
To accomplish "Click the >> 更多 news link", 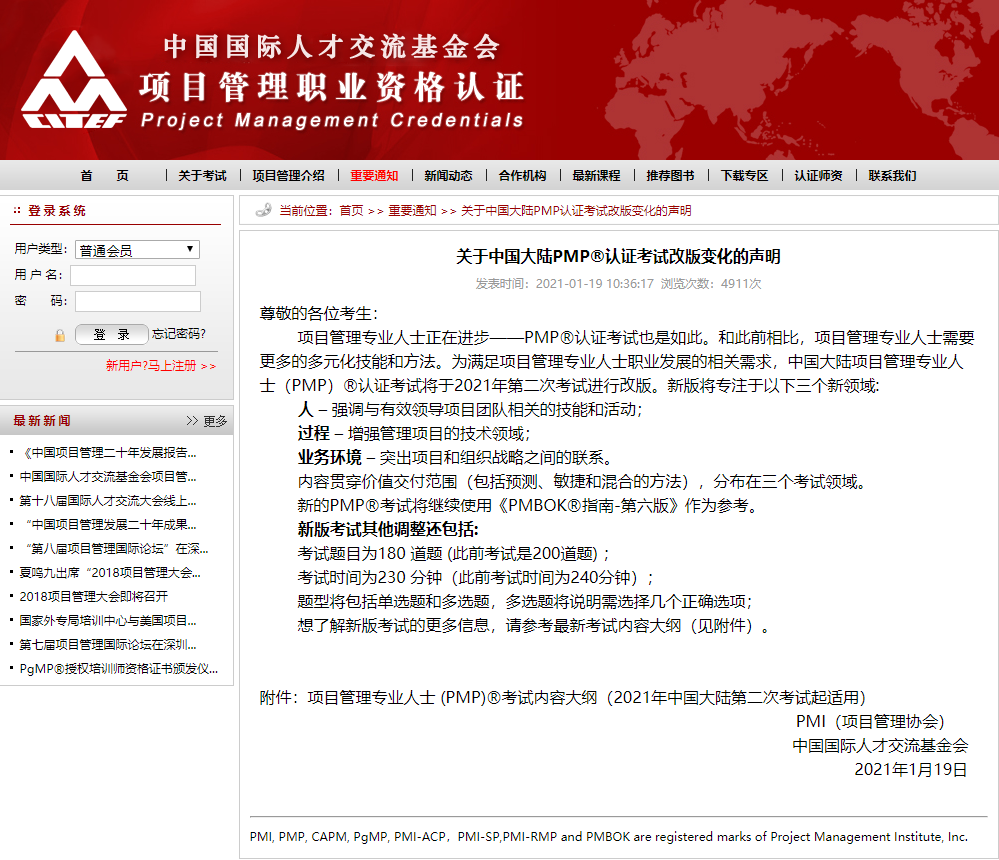I will [x=206, y=421].
